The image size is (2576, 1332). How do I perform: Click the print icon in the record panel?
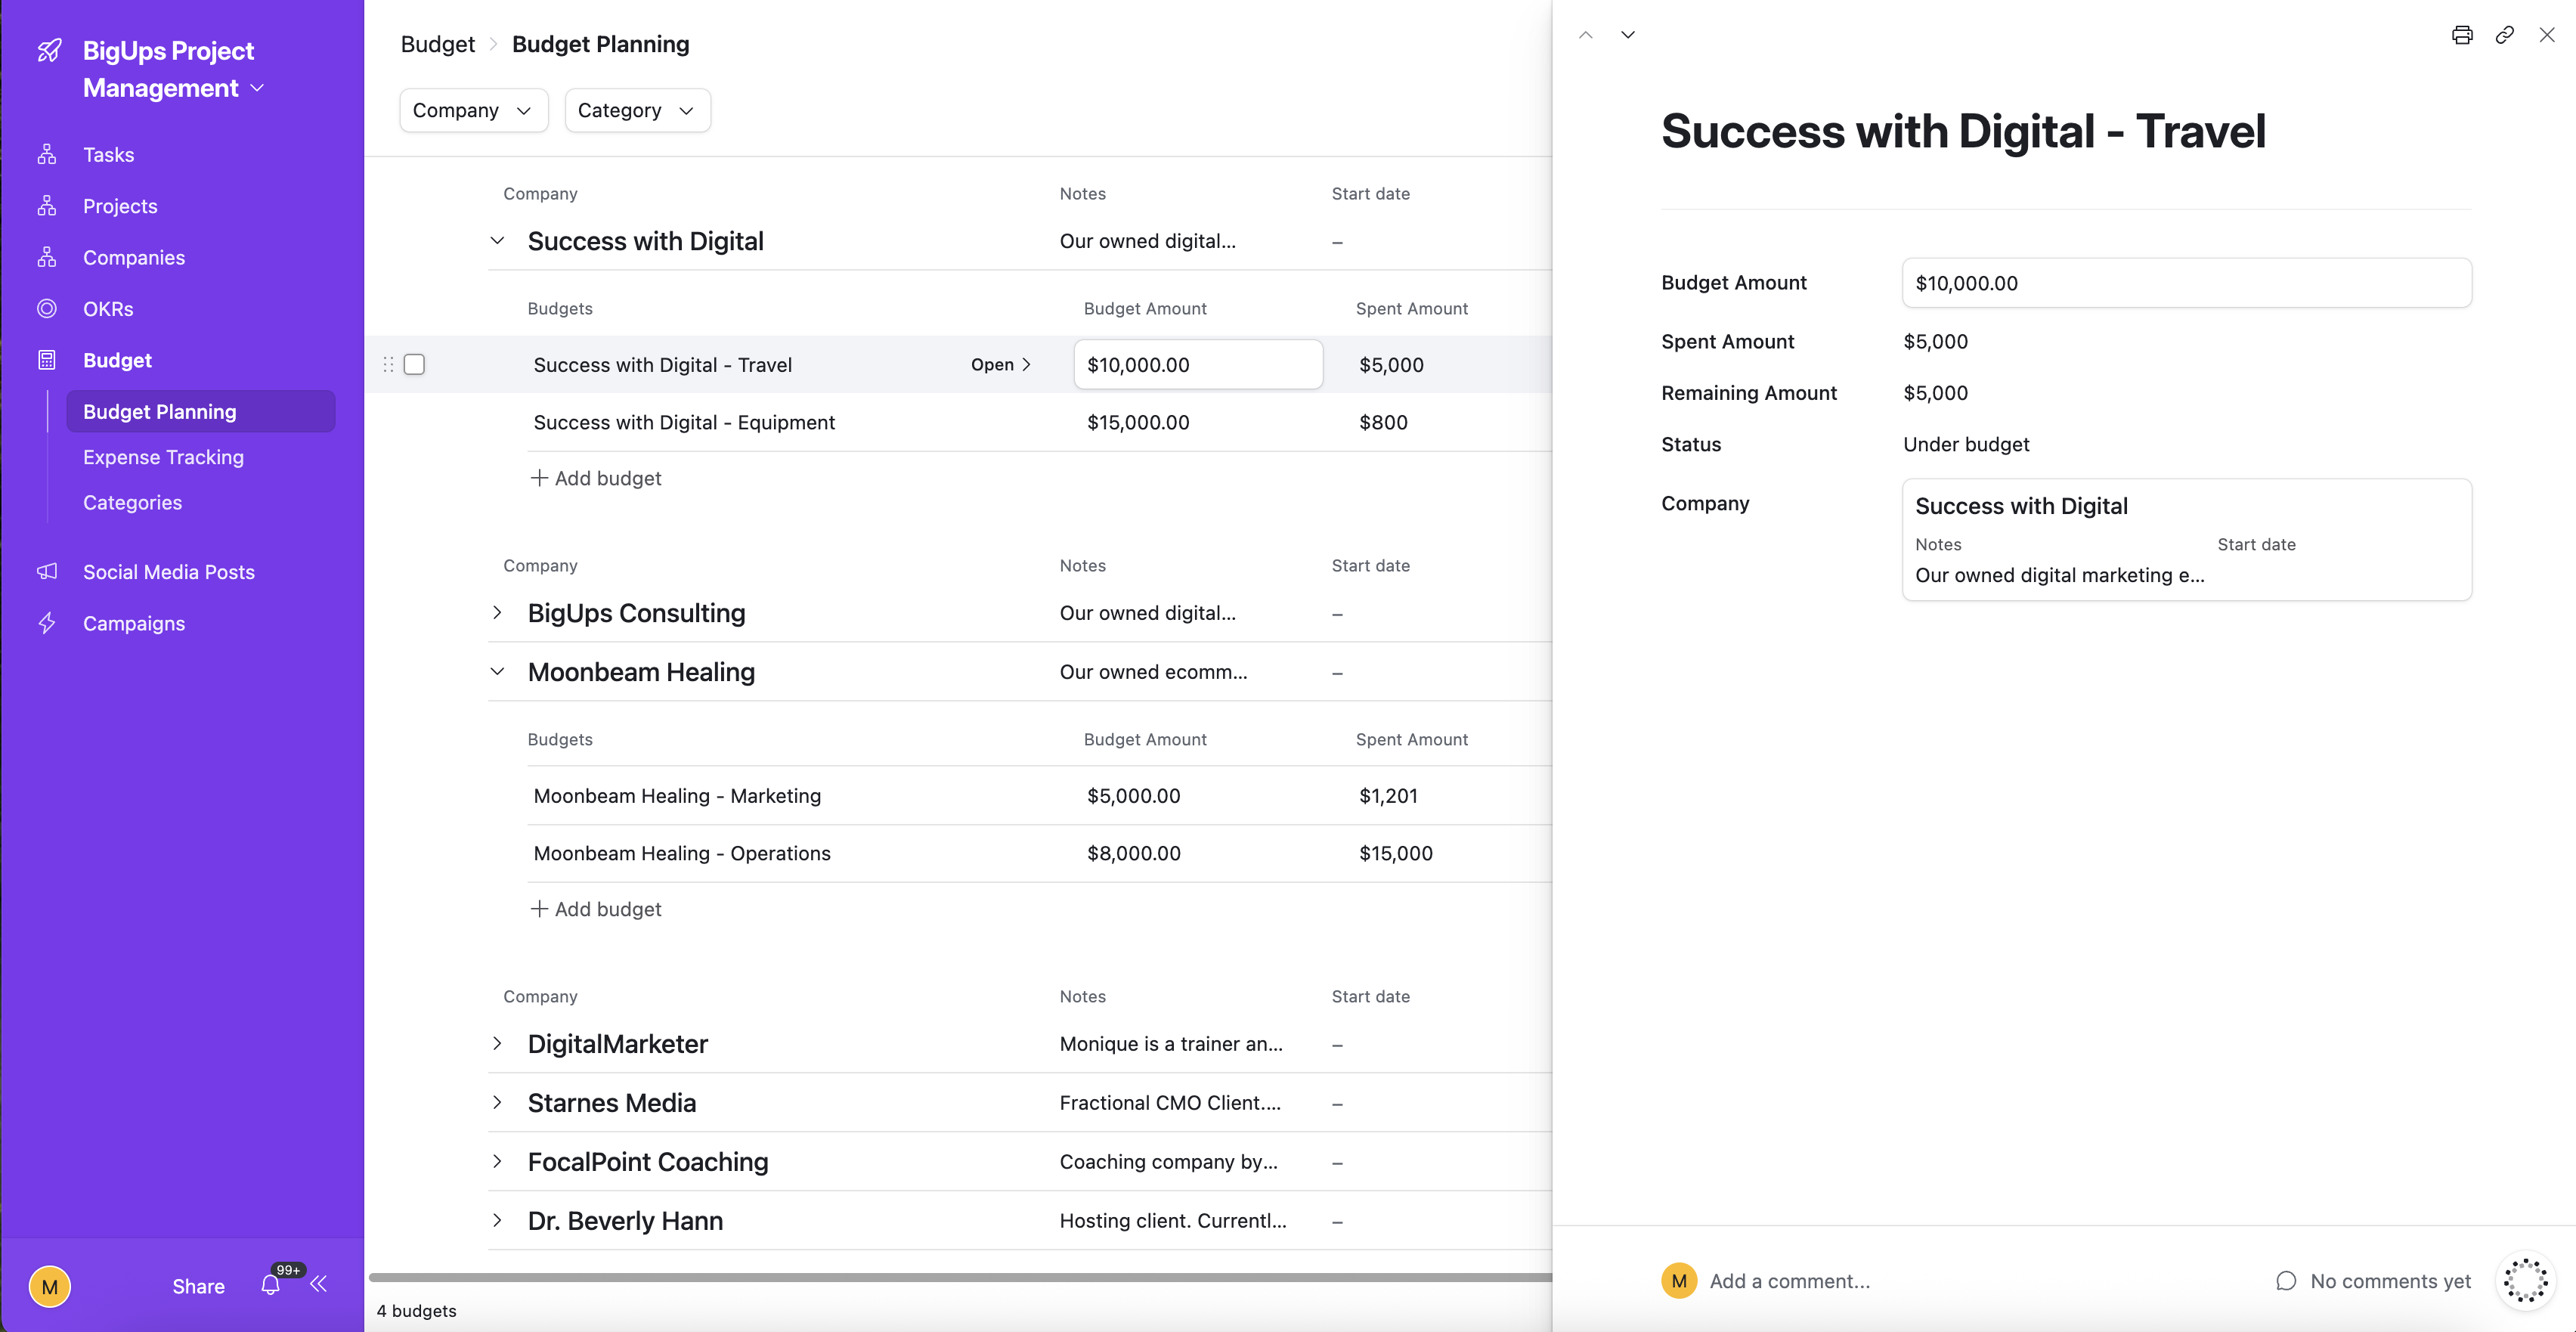click(2462, 35)
